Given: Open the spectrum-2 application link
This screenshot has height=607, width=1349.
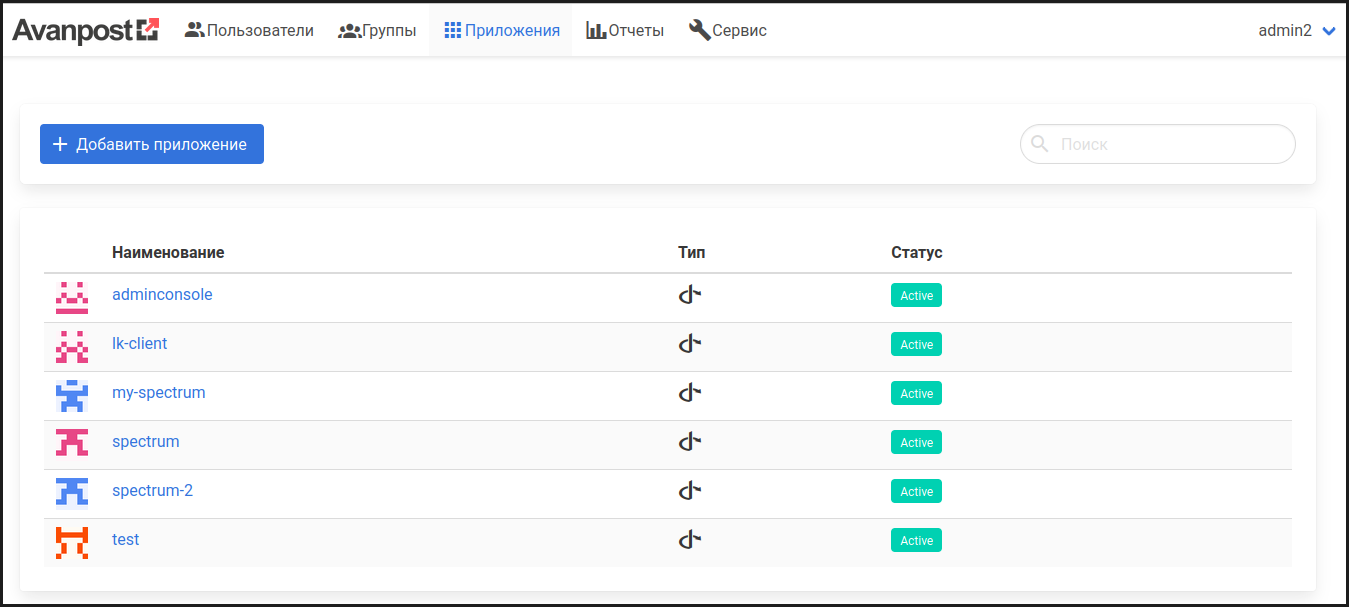Looking at the screenshot, I should pyautogui.click(x=152, y=491).
